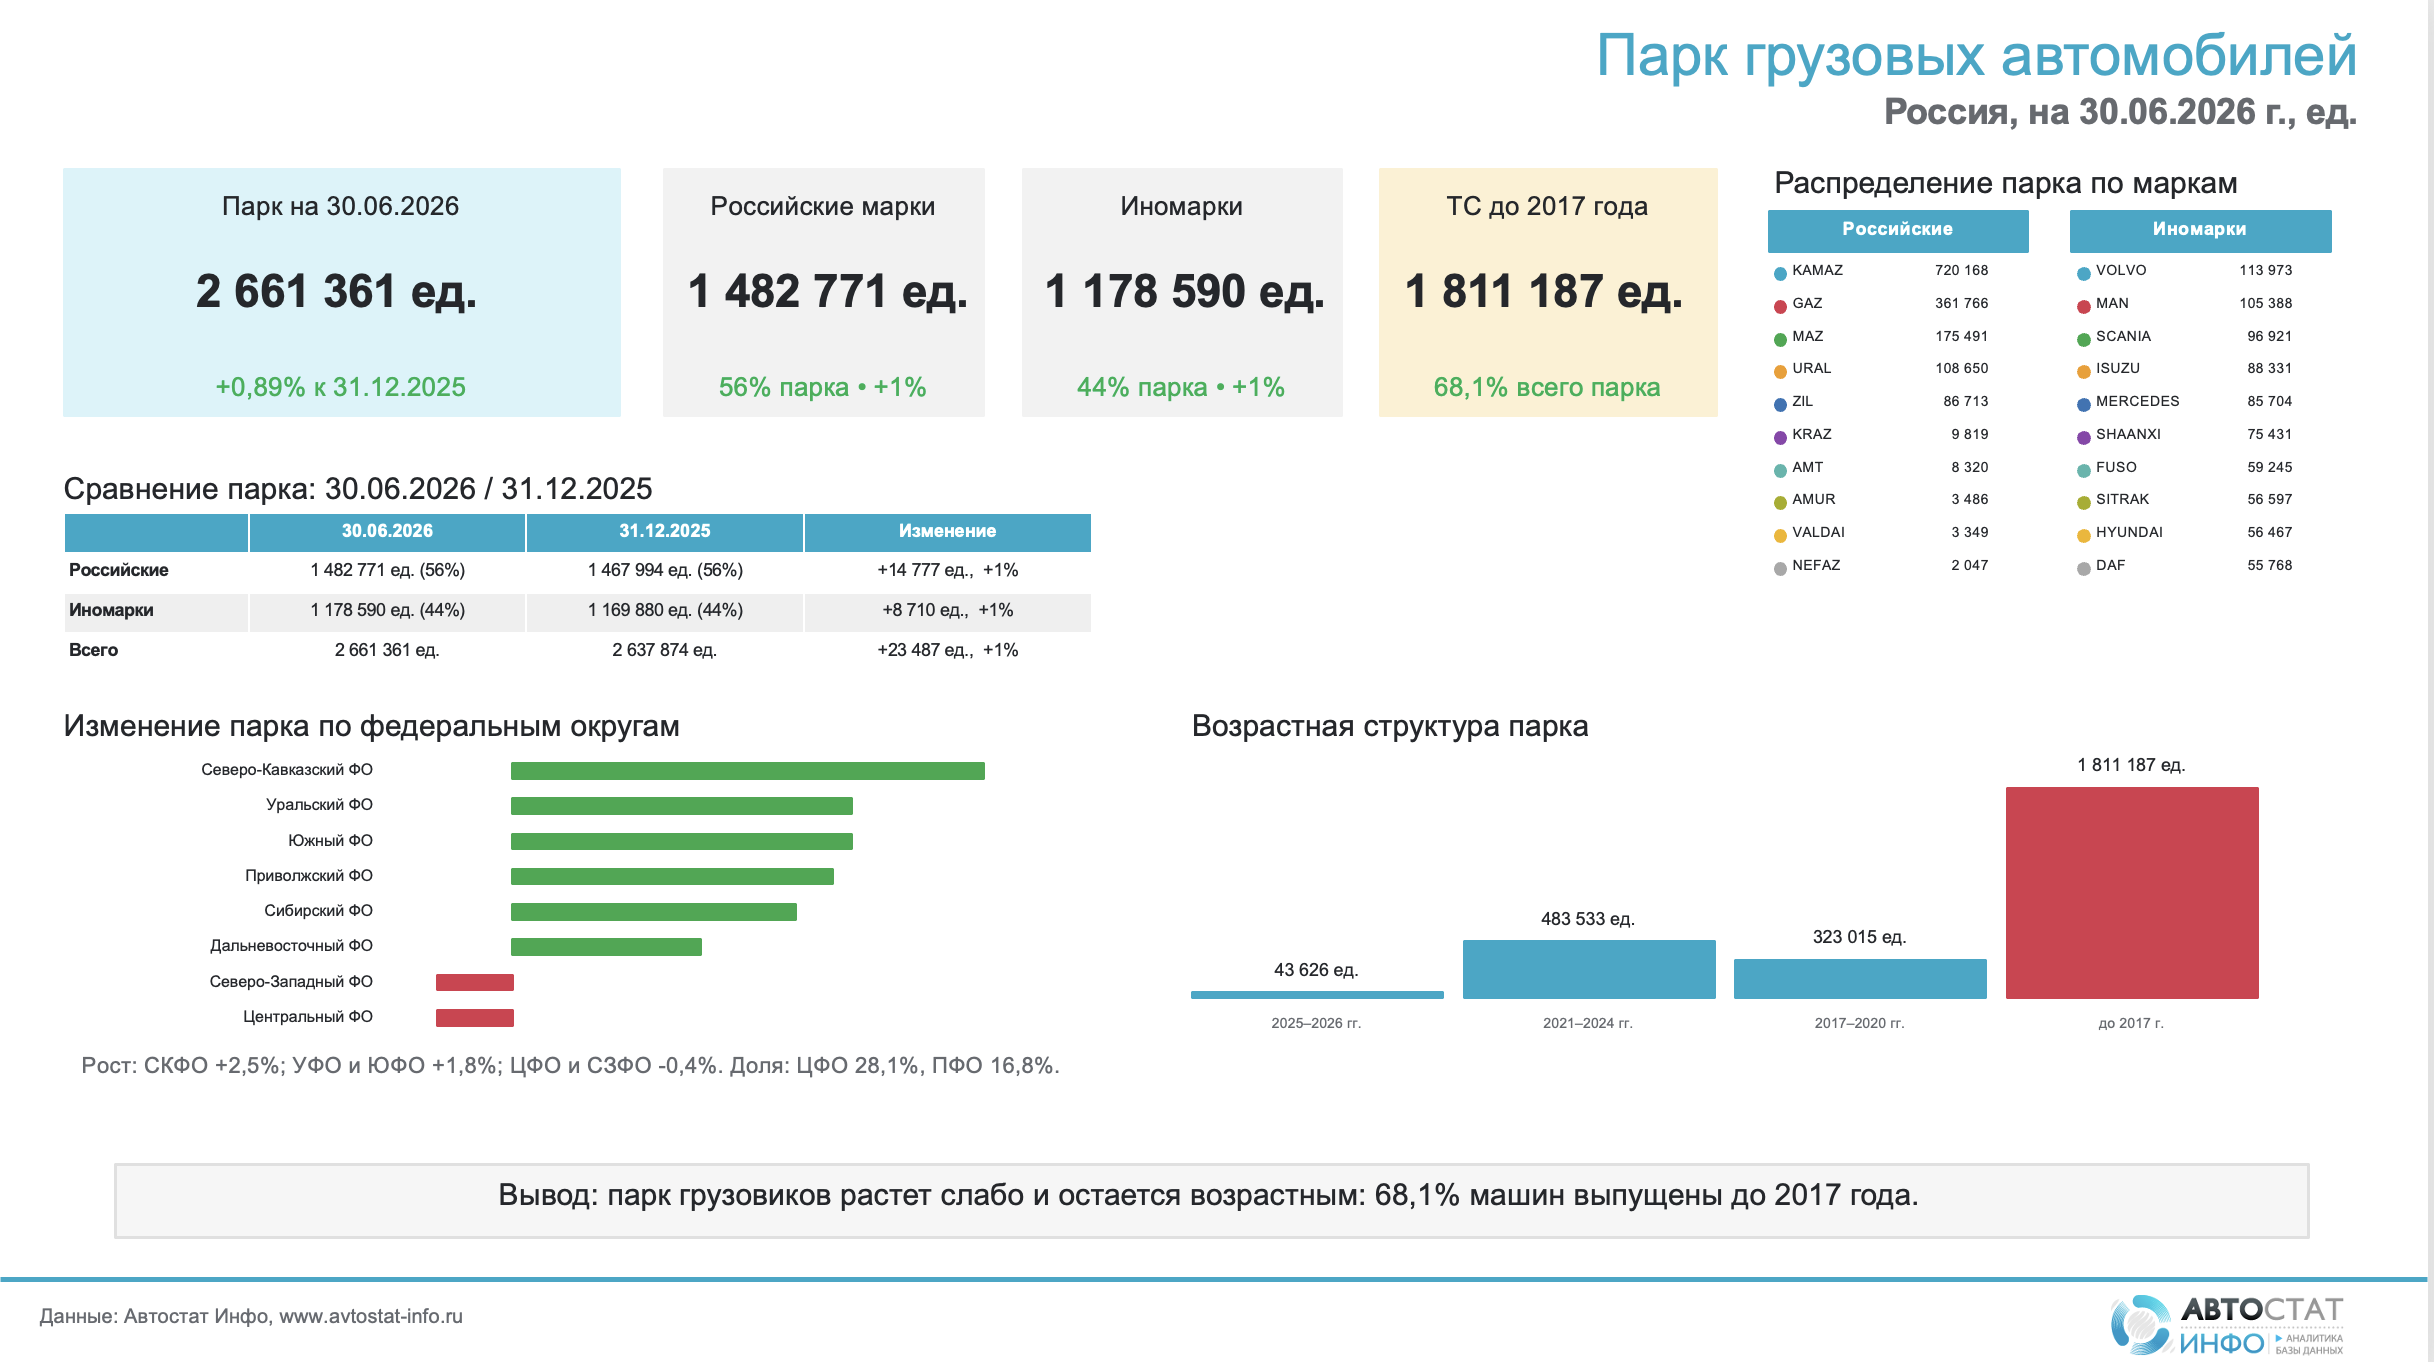Click the Сибирский ФО green bar

click(x=654, y=912)
